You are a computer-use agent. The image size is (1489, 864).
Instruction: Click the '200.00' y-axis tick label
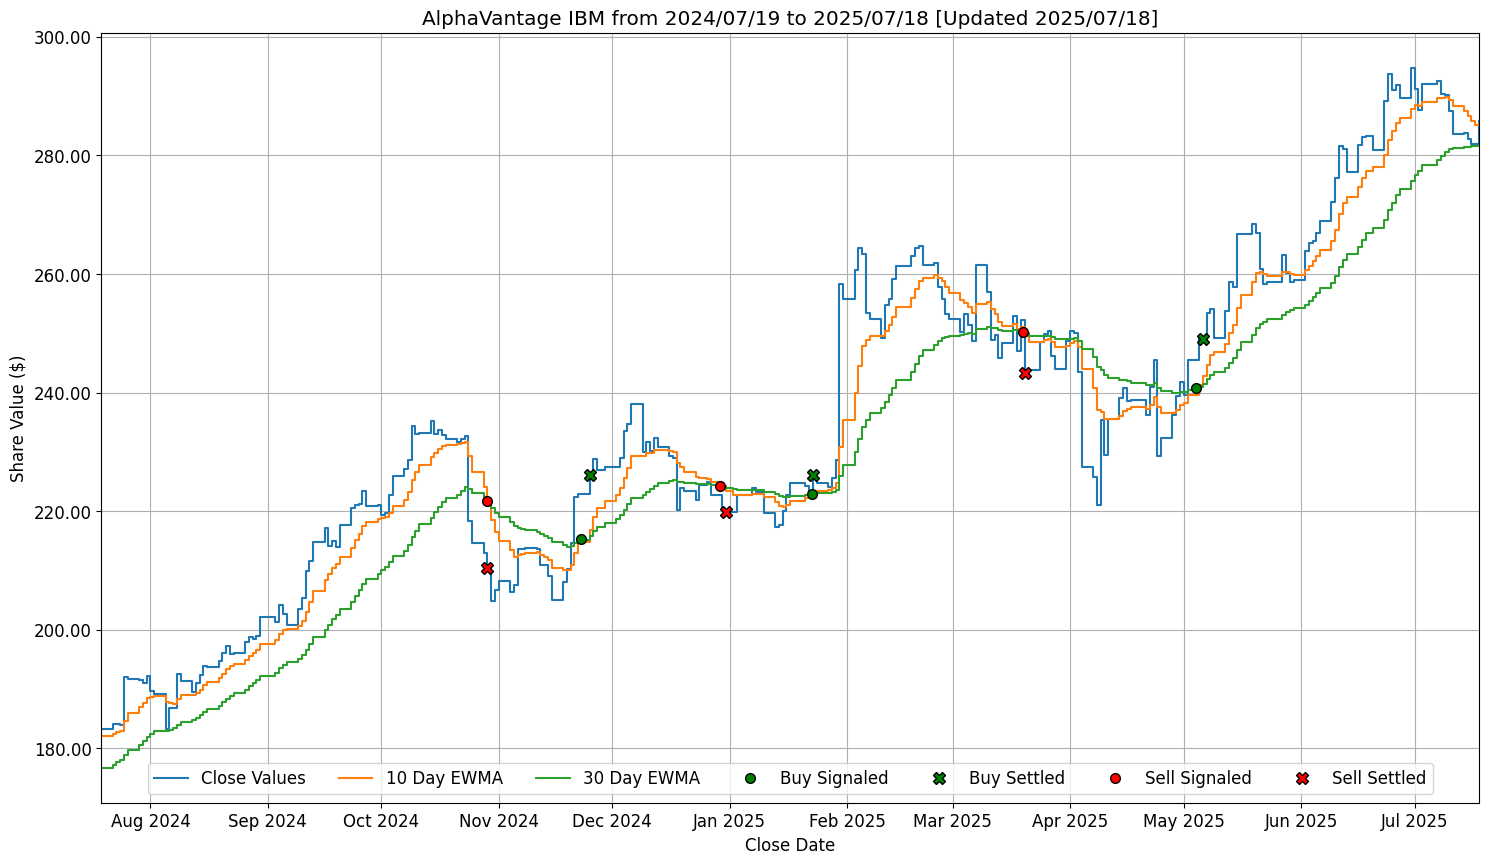tap(64, 631)
